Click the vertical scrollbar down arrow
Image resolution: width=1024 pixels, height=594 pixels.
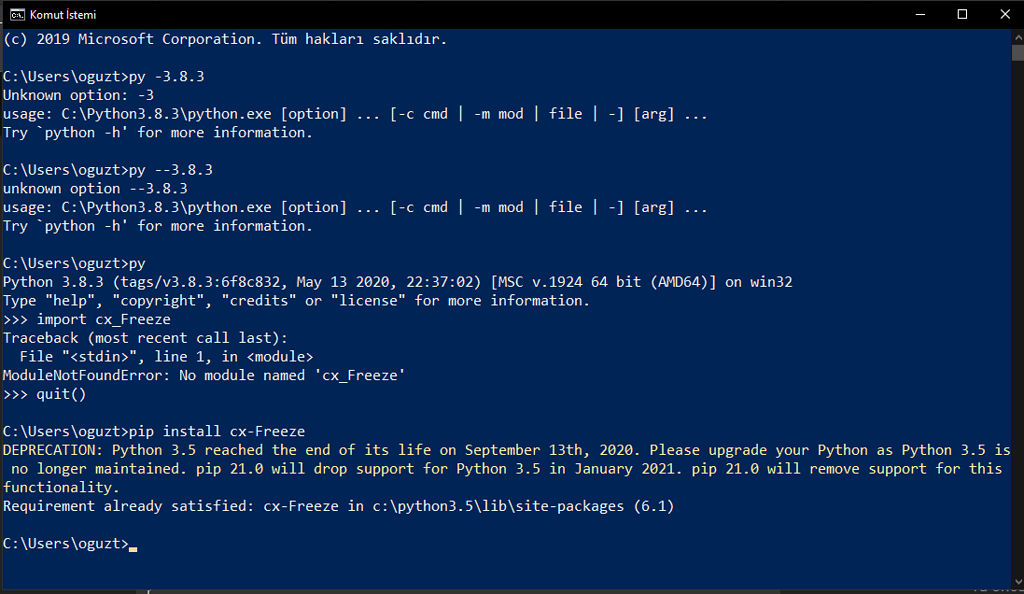(1017, 582)
